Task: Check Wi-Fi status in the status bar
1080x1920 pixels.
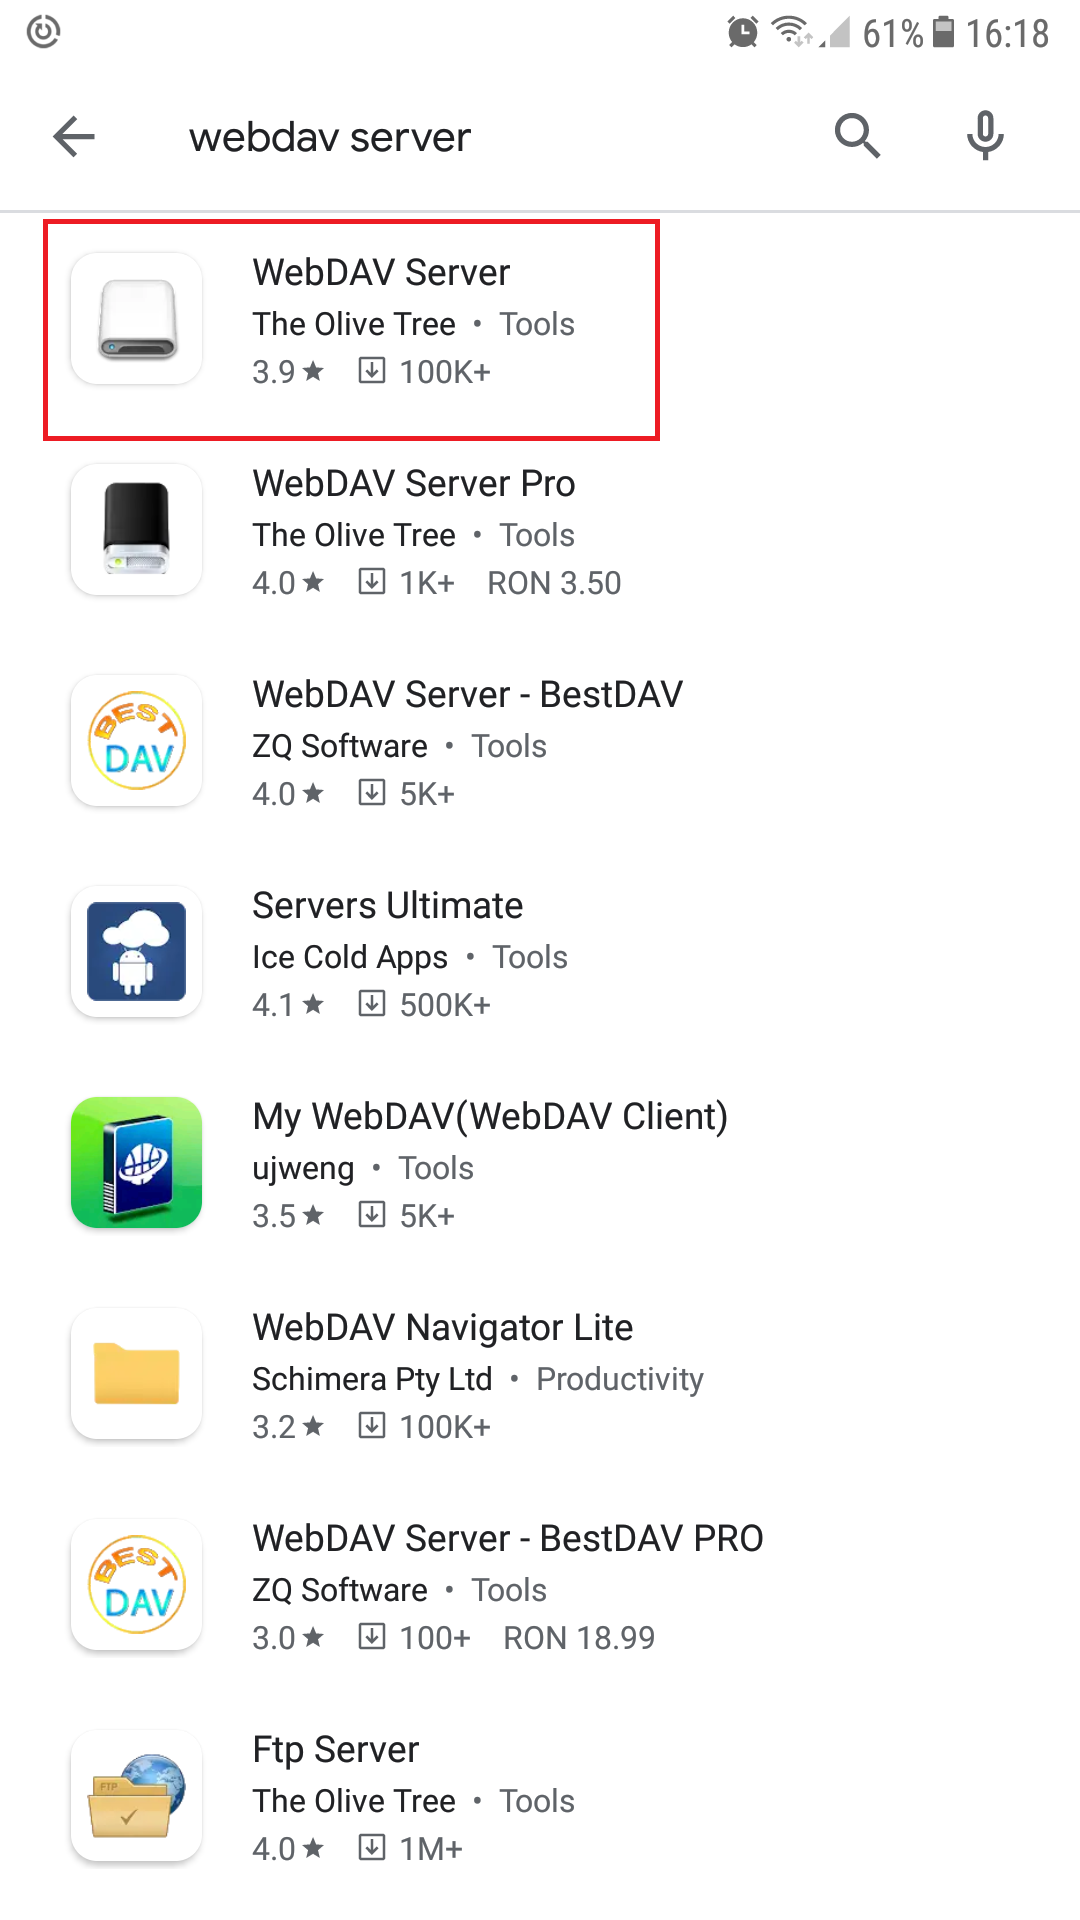Action: pos(791,32)
